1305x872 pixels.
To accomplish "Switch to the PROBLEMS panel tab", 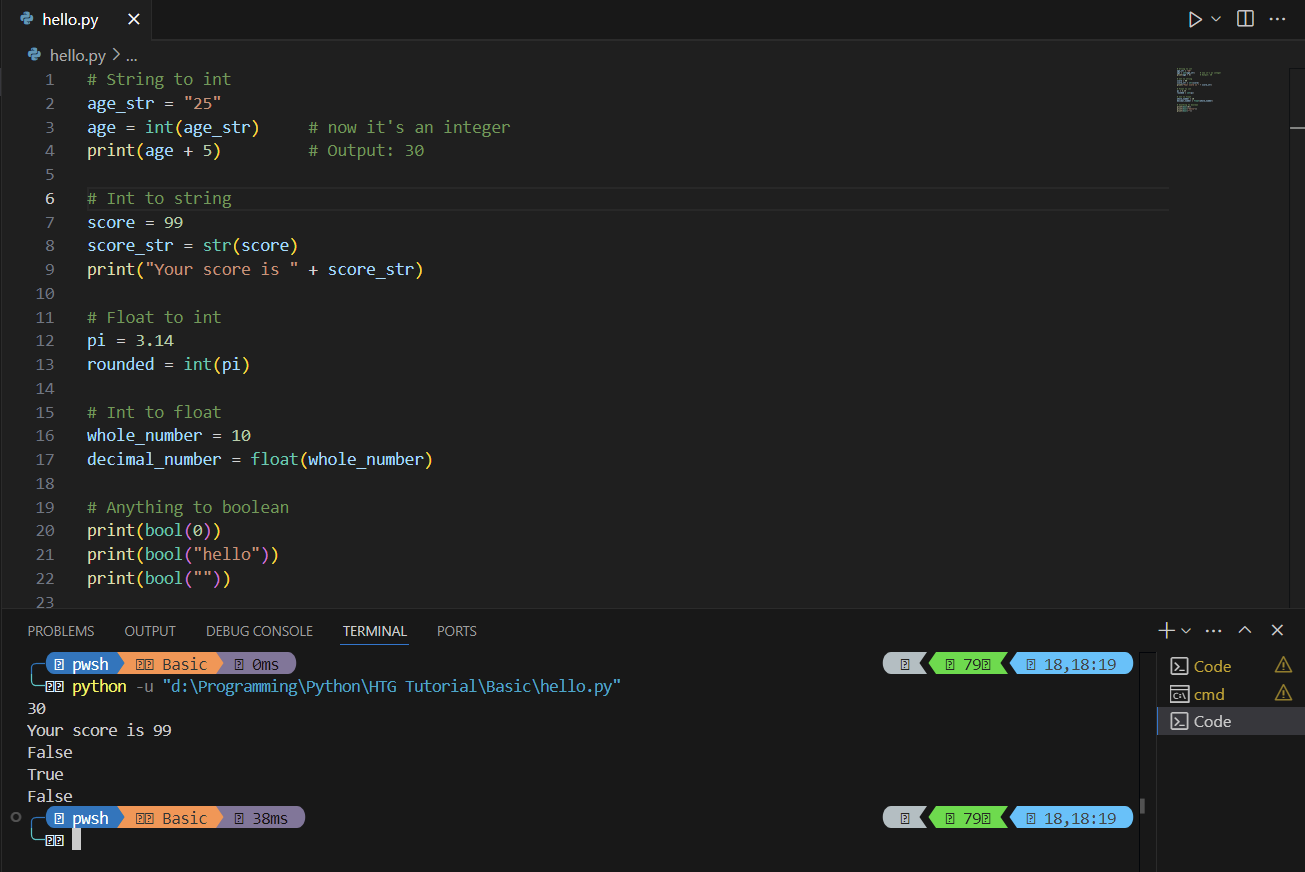I will pos(61,631).
